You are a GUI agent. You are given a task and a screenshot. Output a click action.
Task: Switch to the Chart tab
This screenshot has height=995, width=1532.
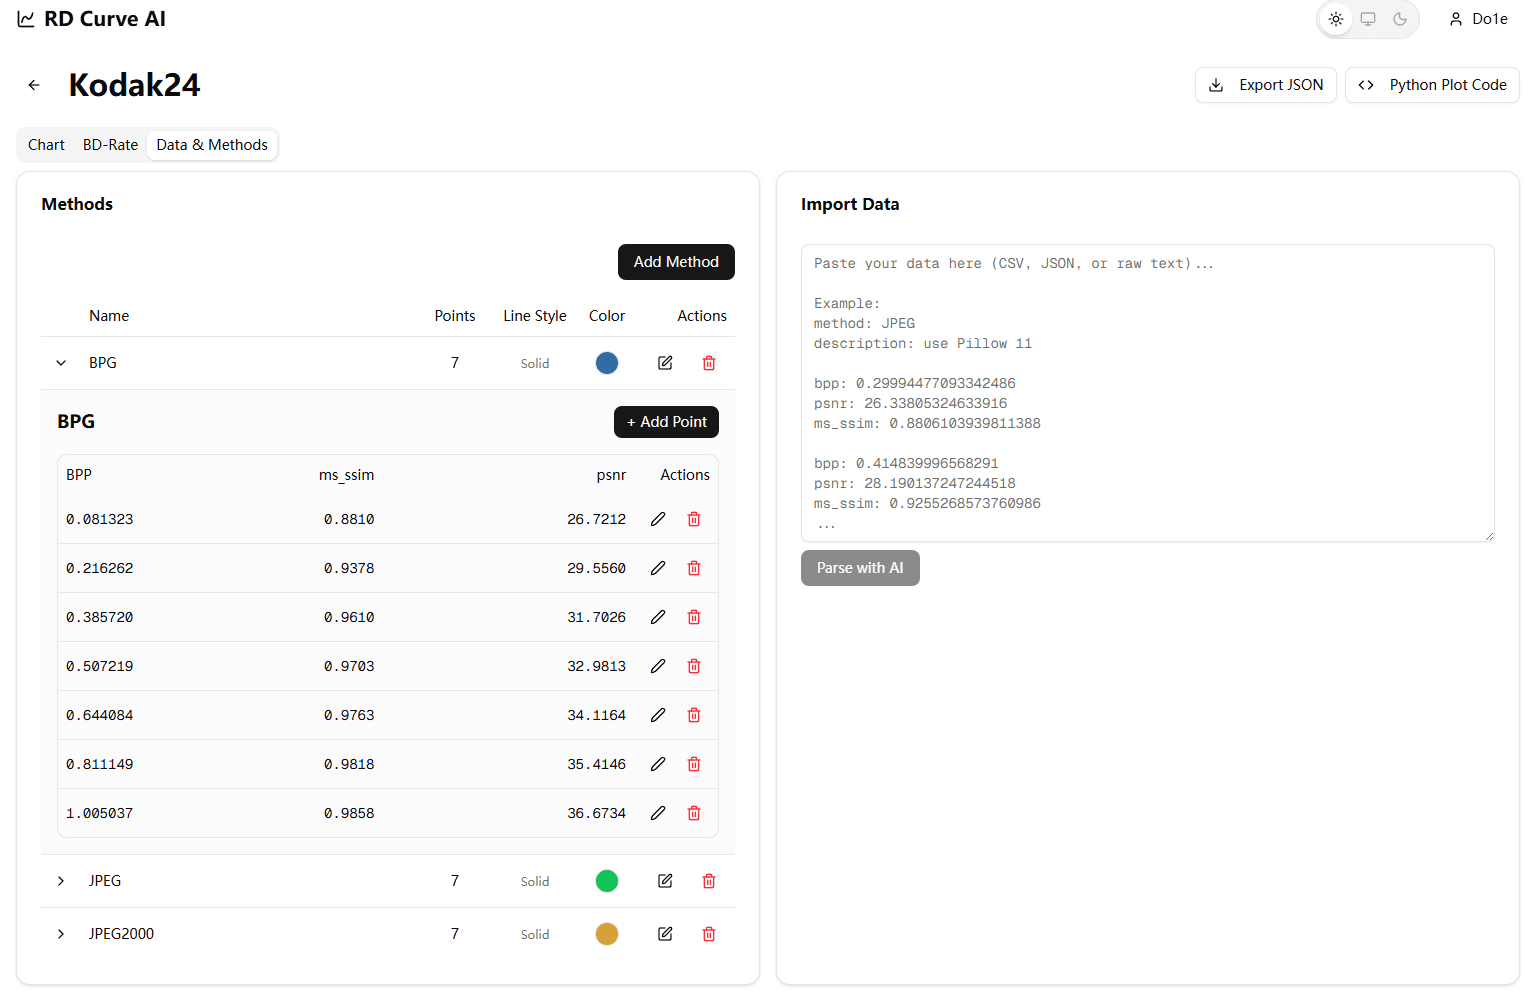tap(46, 145)
